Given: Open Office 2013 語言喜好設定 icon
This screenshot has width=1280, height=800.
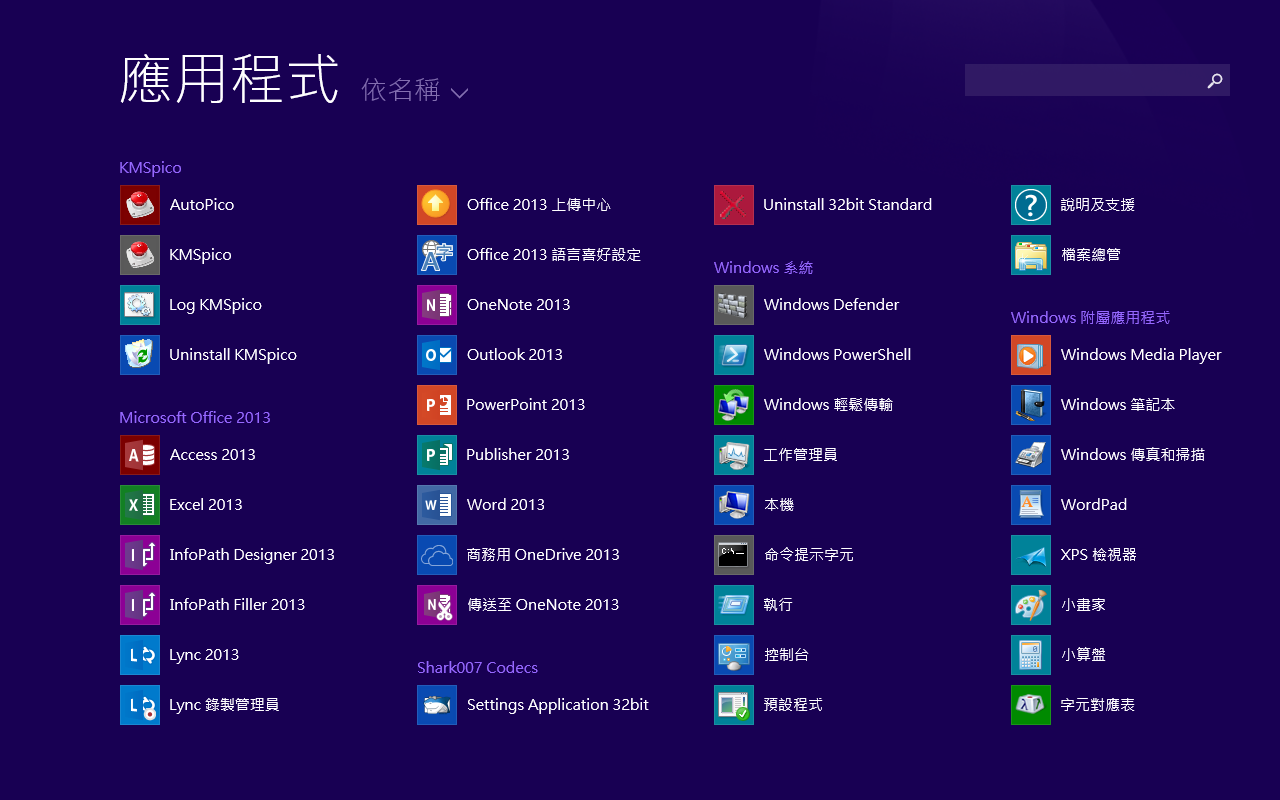Looking at the screenshot, I should [437, 255].
